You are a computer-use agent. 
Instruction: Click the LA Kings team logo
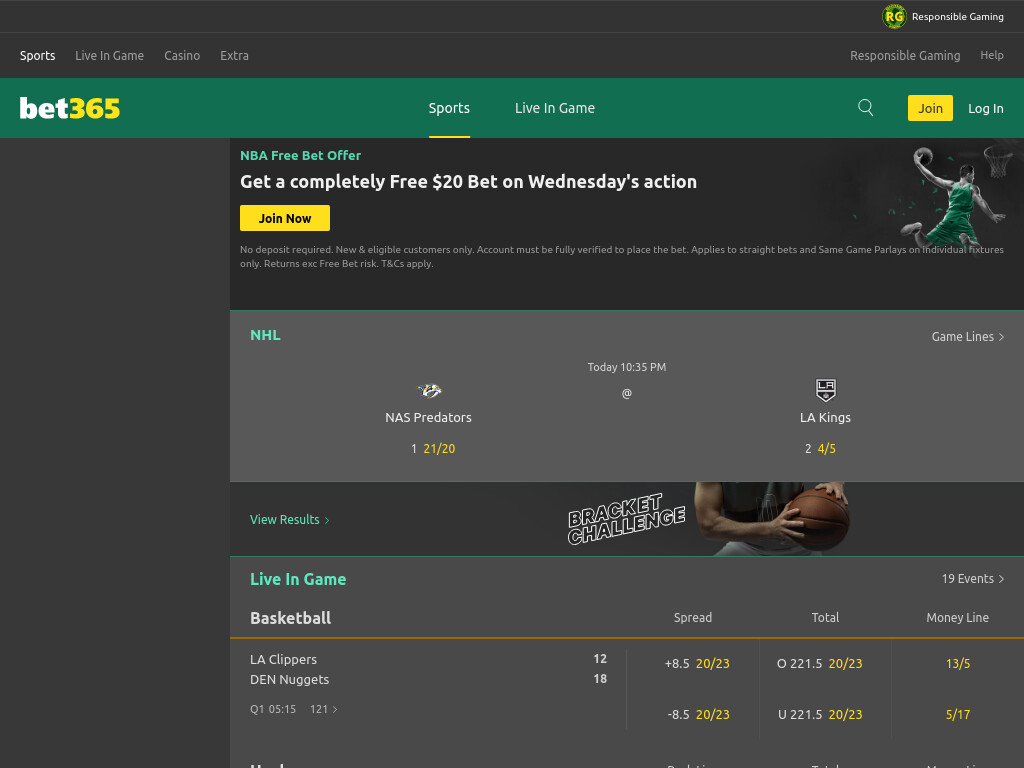point(825,390)
